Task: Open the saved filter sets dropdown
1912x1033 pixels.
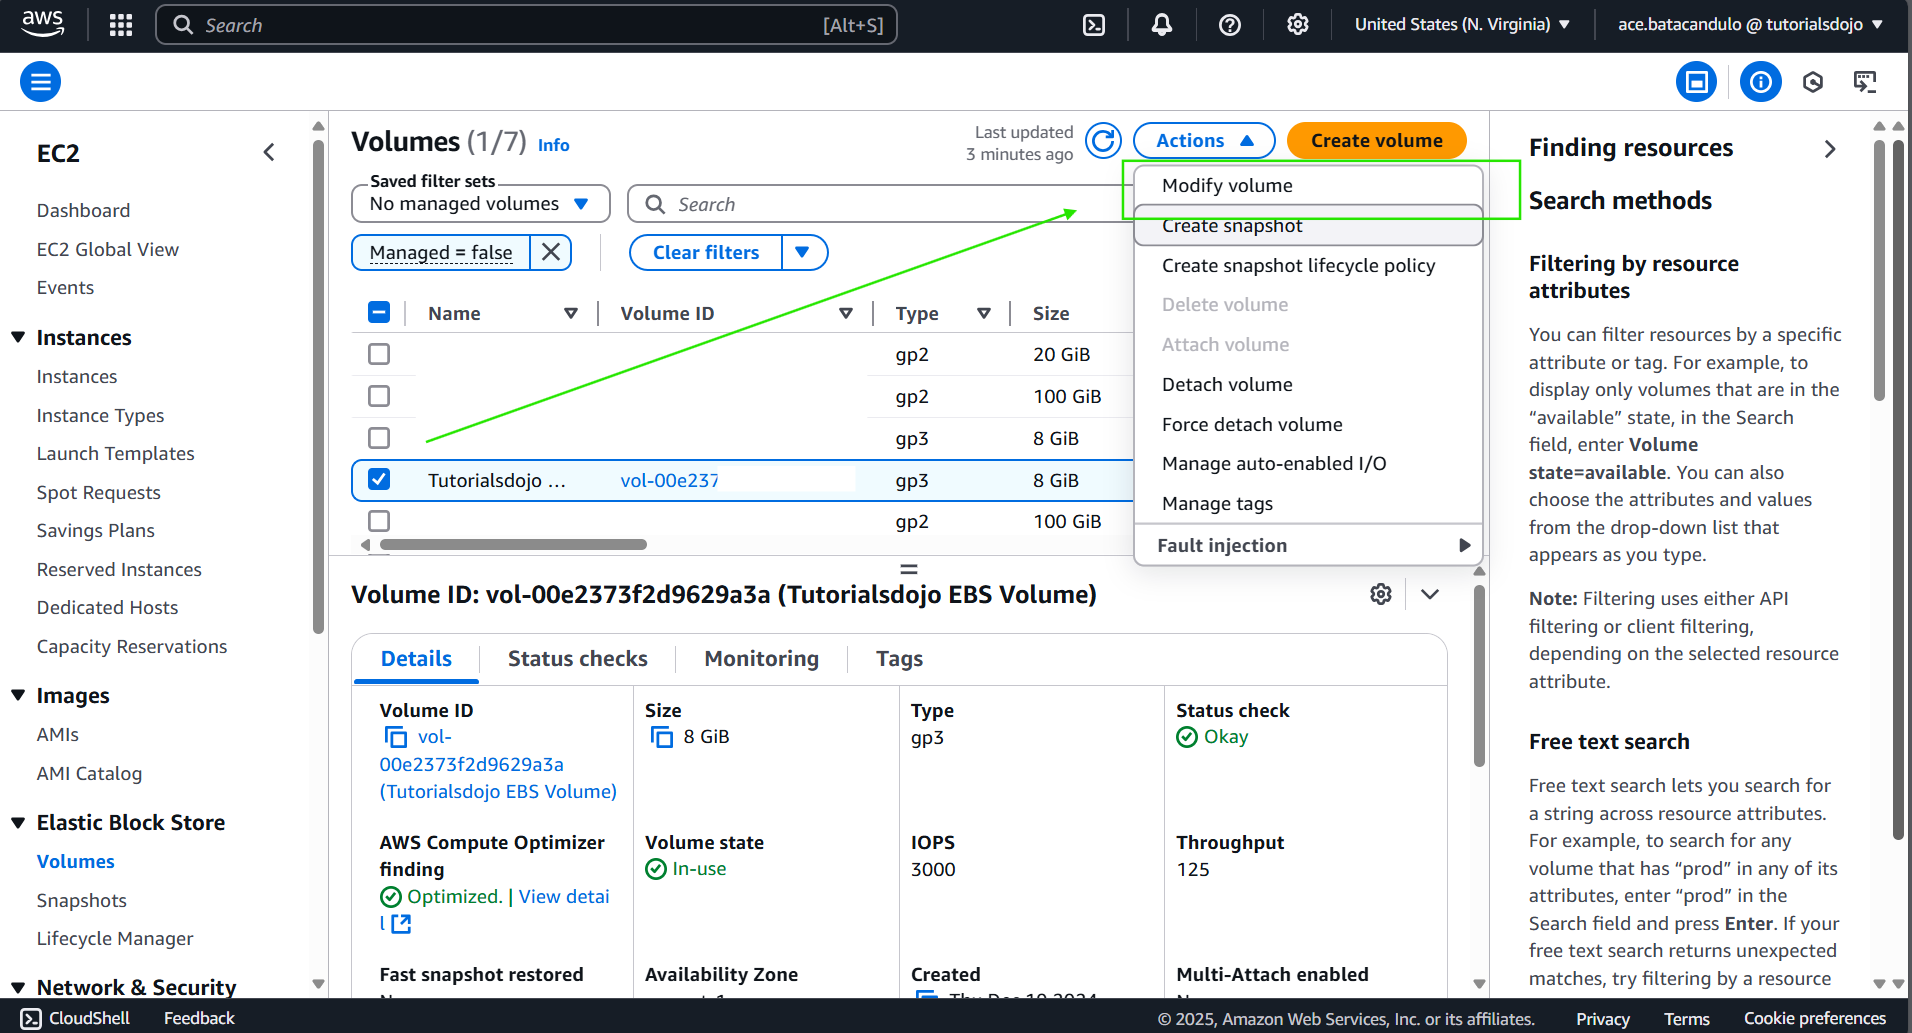Action: tap(481, 204)
